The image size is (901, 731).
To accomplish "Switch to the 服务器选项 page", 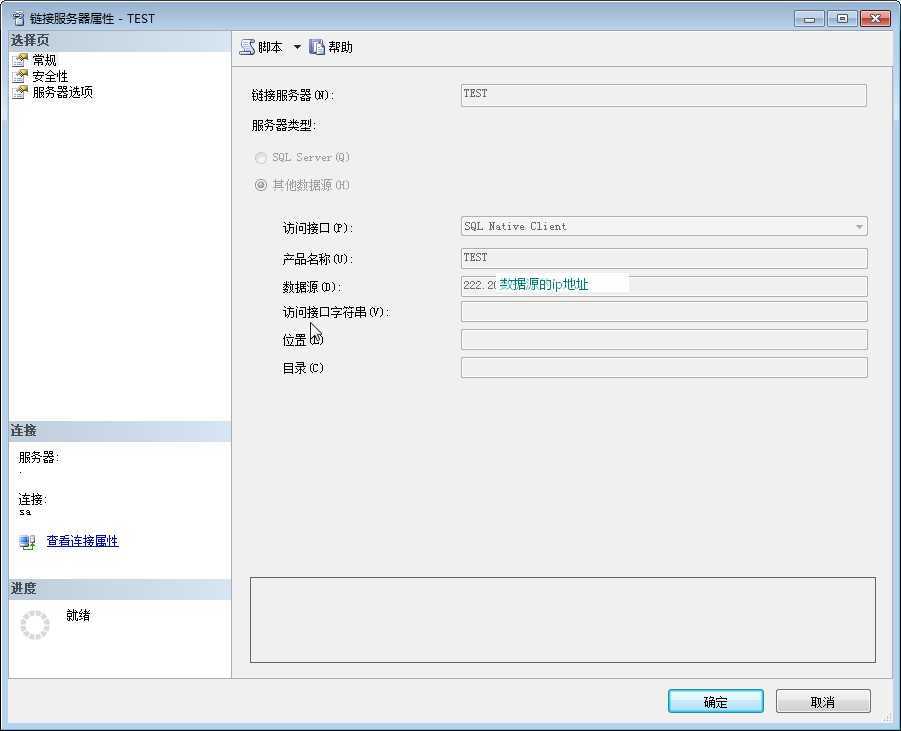I will click(63, 93).
